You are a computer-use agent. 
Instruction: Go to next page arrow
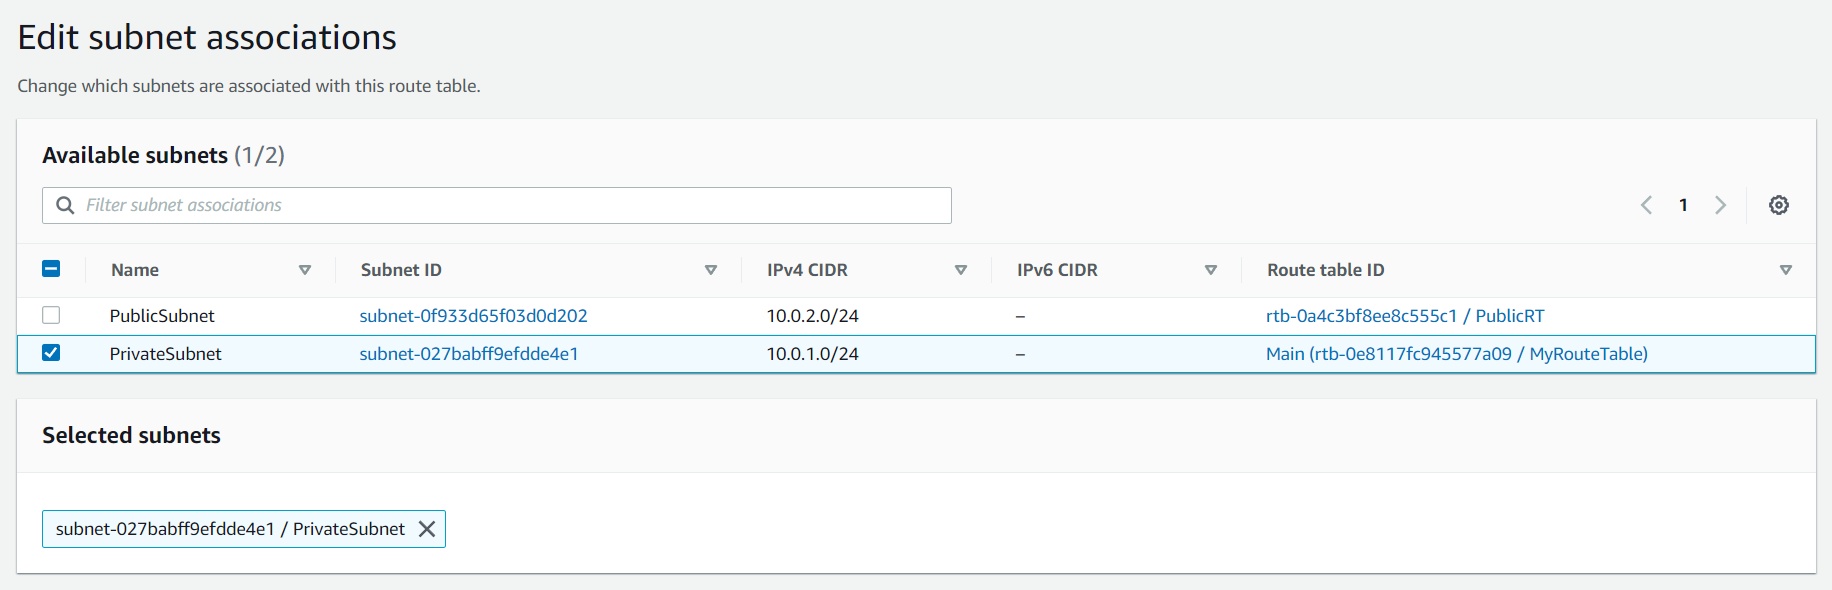(x=1720, y=205)
